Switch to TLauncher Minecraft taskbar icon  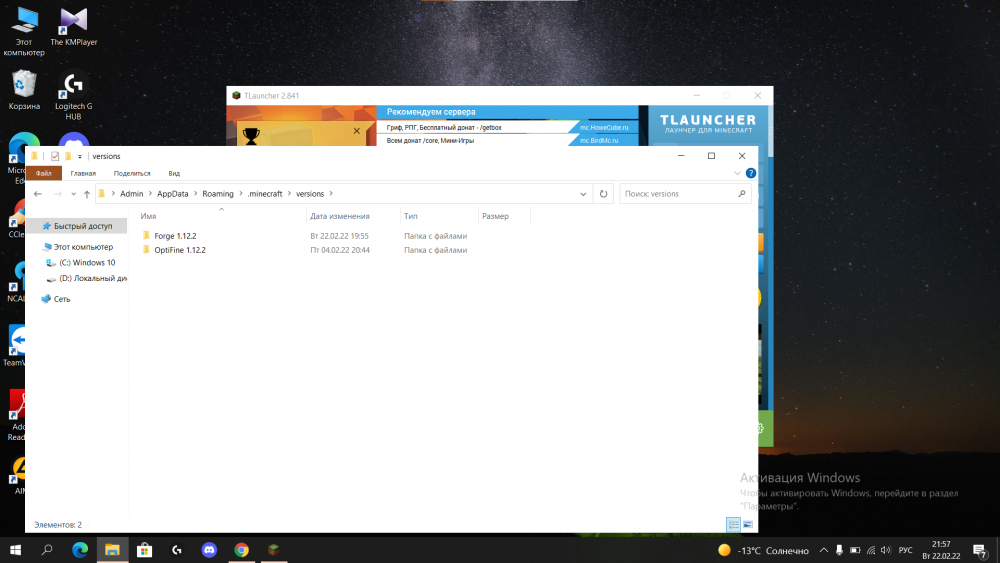pos(274,550)
